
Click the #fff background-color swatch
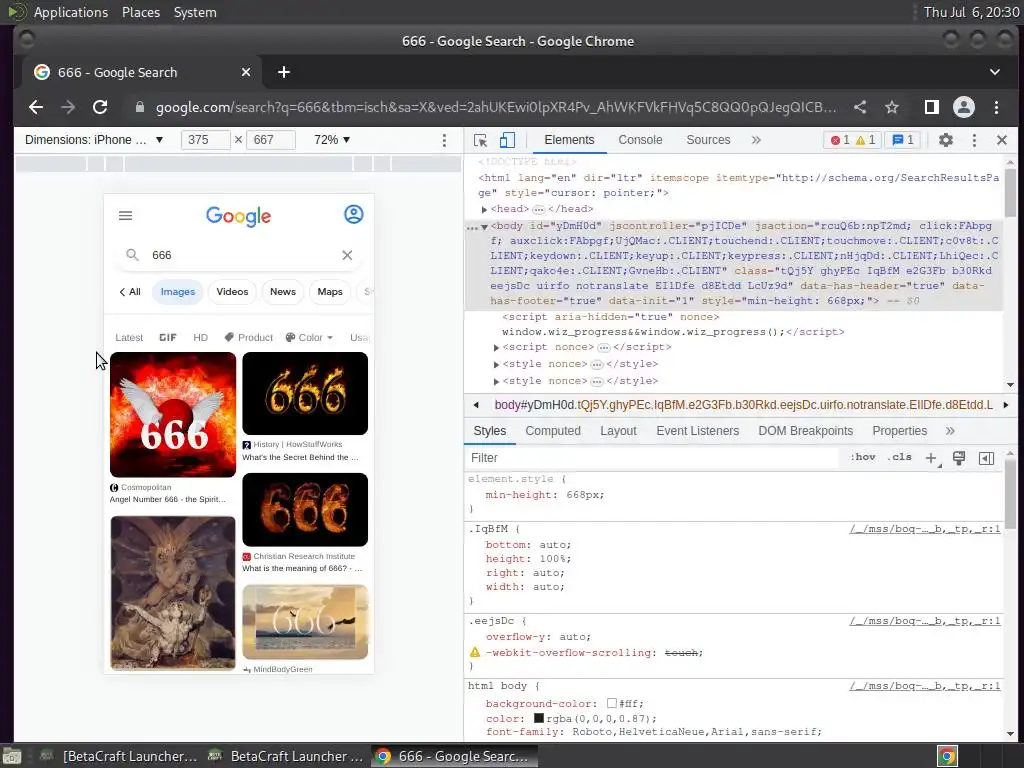611,703
